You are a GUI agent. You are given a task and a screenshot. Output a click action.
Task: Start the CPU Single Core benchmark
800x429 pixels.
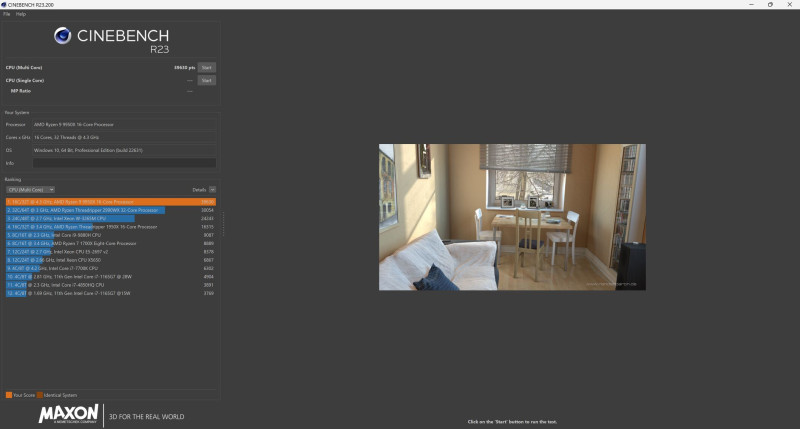pyautogui.click(x=206, y=80)
